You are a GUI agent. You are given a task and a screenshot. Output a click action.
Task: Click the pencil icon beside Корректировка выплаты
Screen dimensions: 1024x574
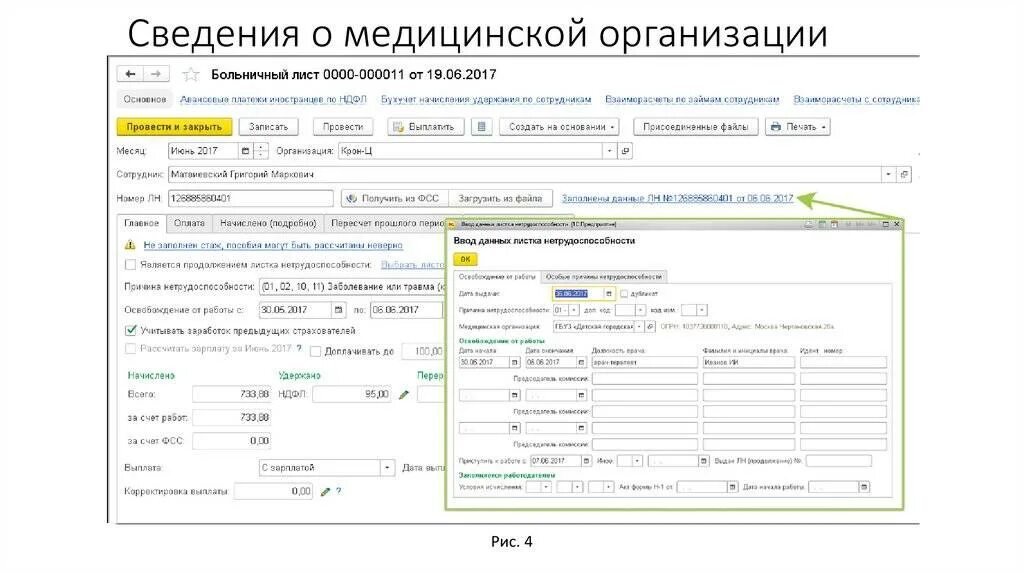pyautogui.click(x=325, y=491)
